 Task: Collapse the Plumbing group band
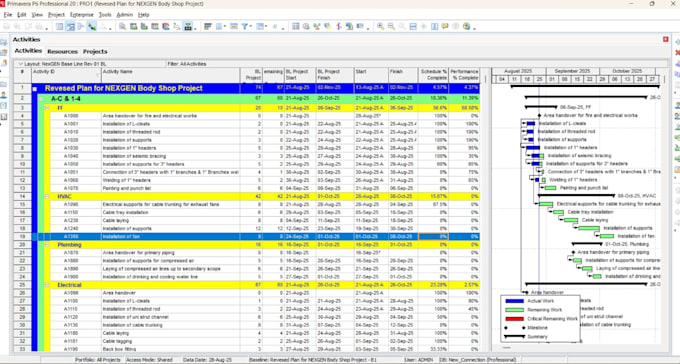pos(47,245)
